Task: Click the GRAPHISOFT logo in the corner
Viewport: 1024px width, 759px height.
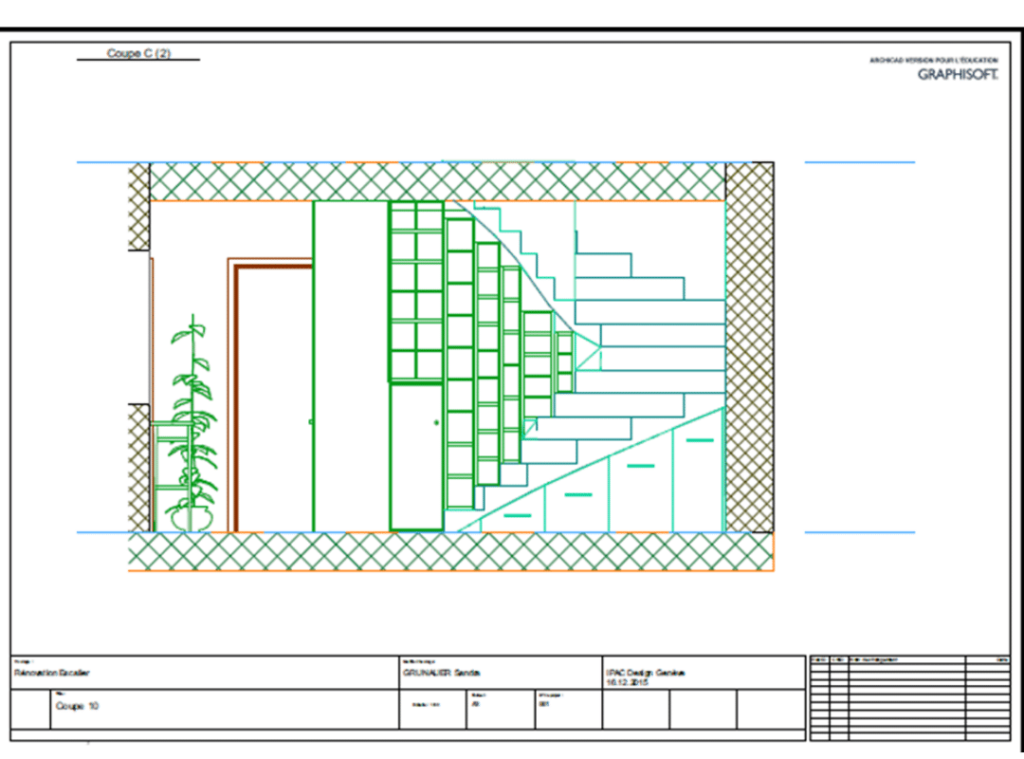Action: (957, 74)
